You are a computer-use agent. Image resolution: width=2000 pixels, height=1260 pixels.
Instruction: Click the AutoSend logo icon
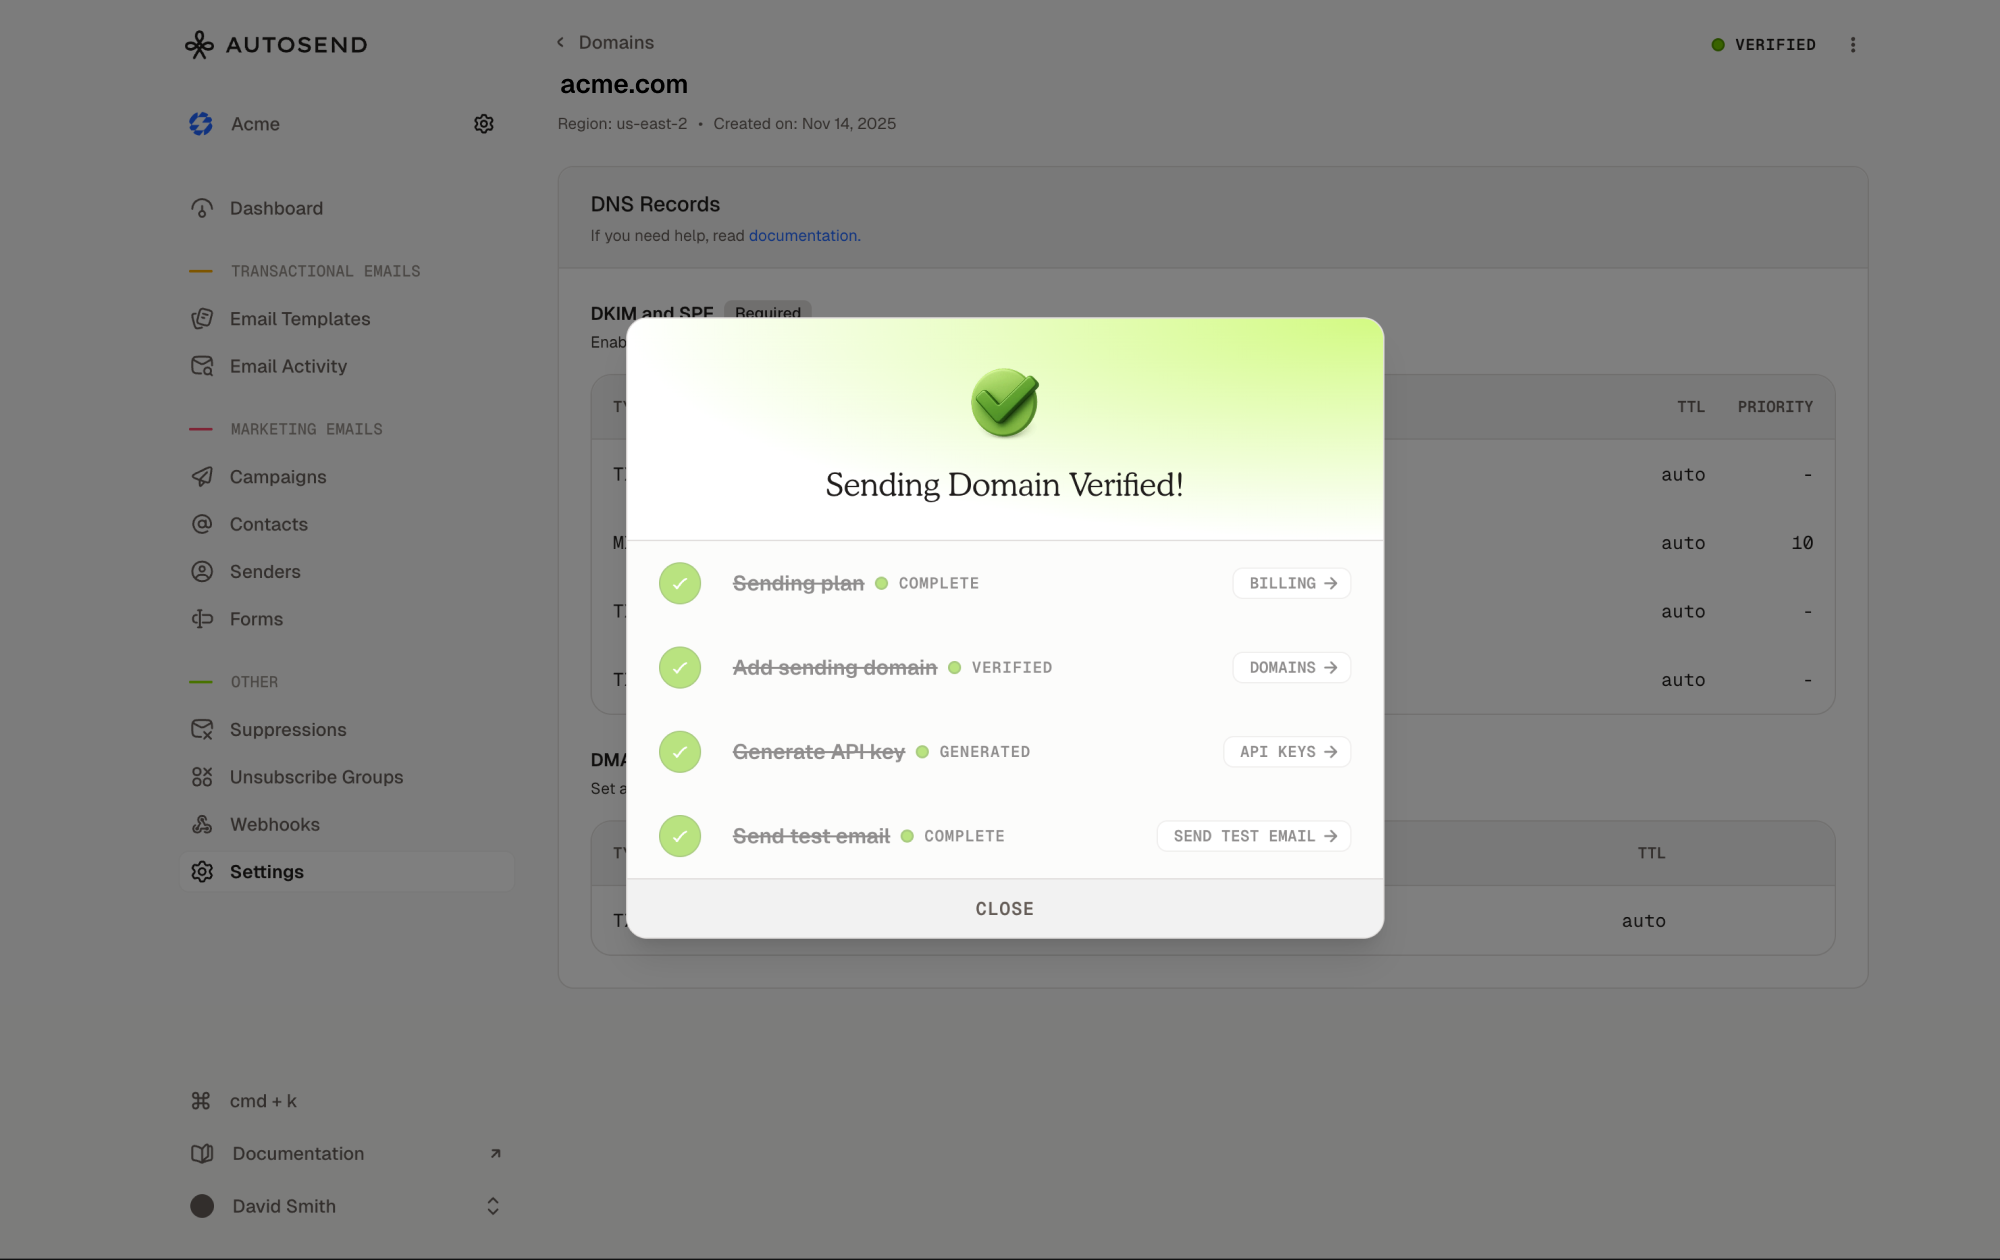click(x=199, y=45)
